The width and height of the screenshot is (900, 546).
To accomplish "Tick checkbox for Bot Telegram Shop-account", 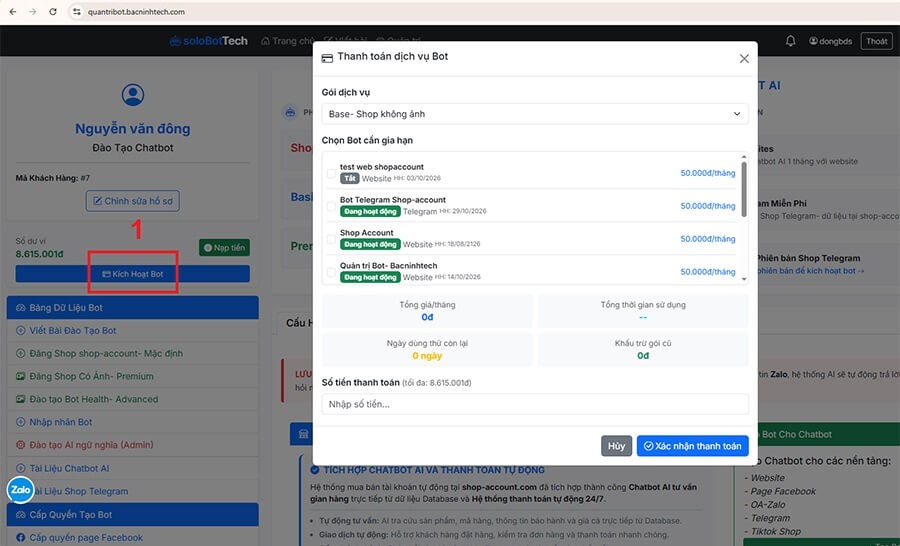I will point(331,206).
